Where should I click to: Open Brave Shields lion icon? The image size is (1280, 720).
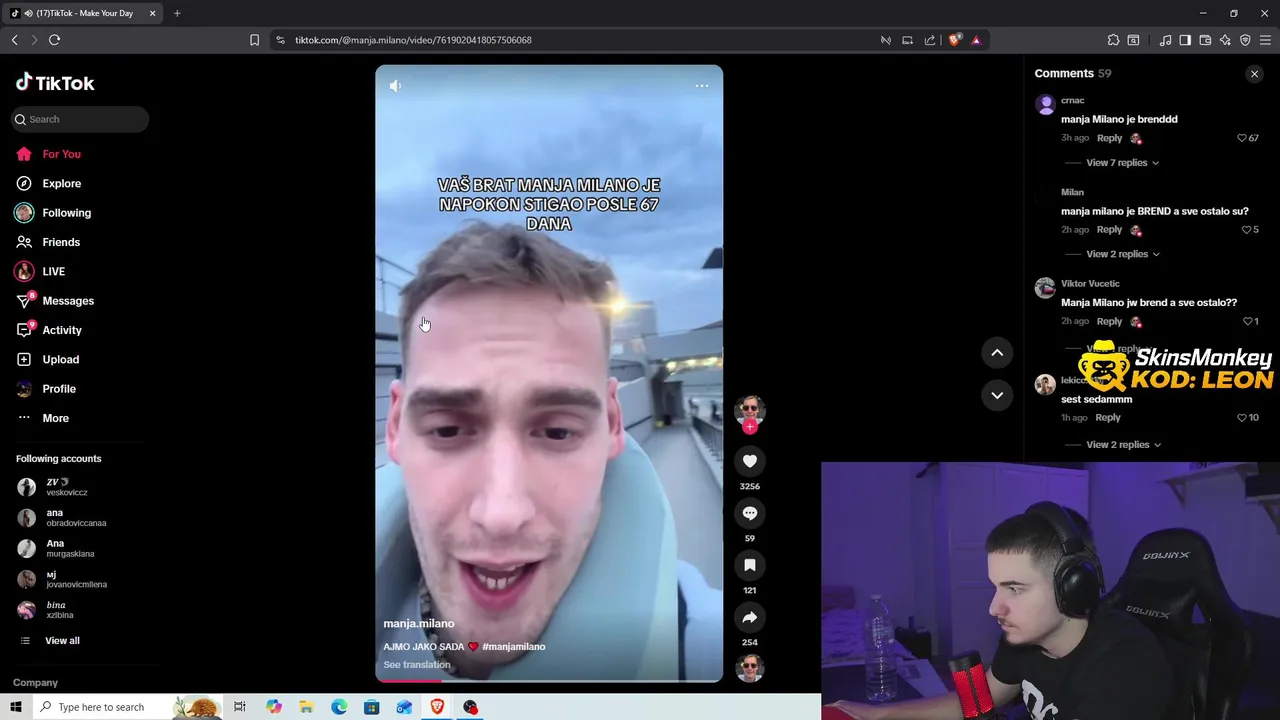[x=954, y=40]
